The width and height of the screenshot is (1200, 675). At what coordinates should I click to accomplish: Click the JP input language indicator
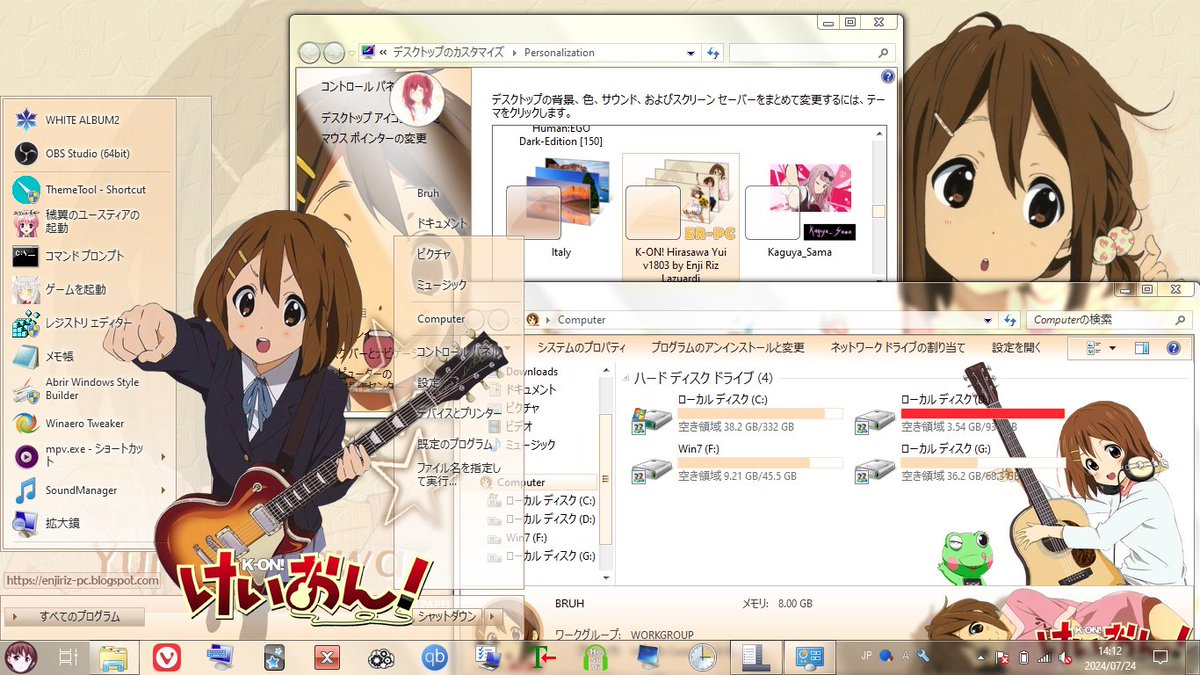coord(866,656)
